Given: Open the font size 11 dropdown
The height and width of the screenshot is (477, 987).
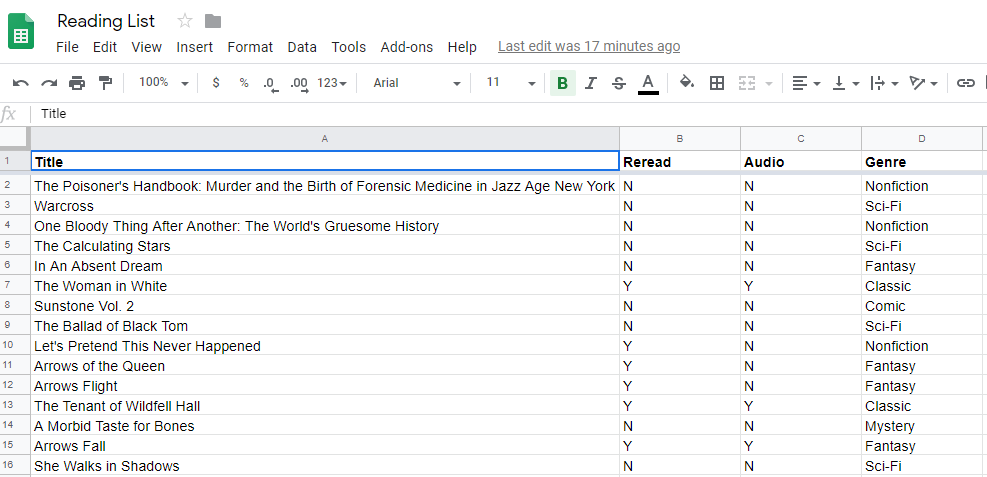Looking at the screenshot, I should 510,83.
